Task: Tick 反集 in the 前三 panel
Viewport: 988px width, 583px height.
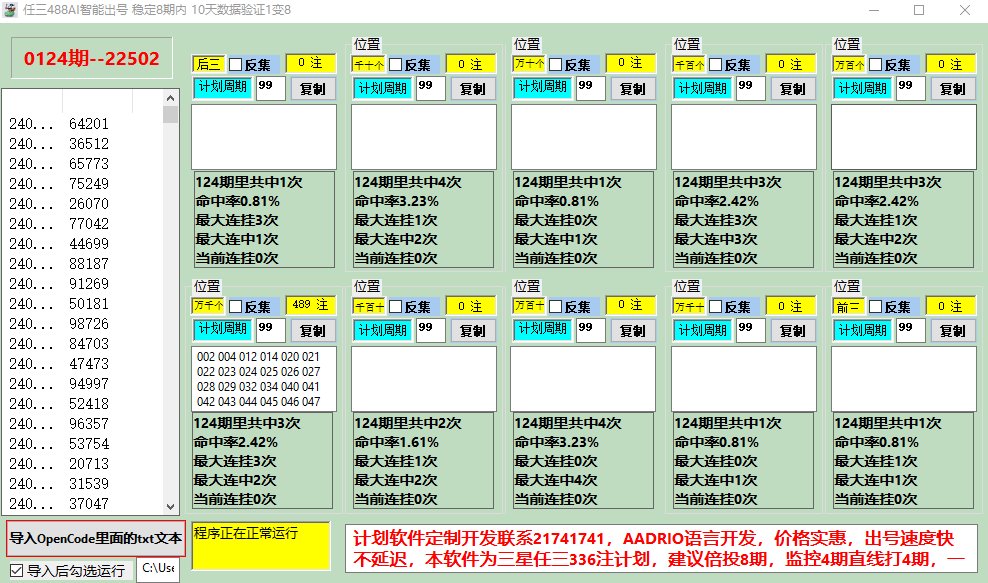Action: [876, 306]
